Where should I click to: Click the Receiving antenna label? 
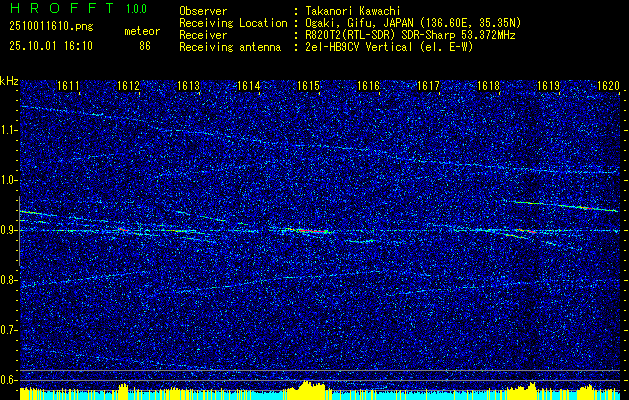tap(230, 47)
